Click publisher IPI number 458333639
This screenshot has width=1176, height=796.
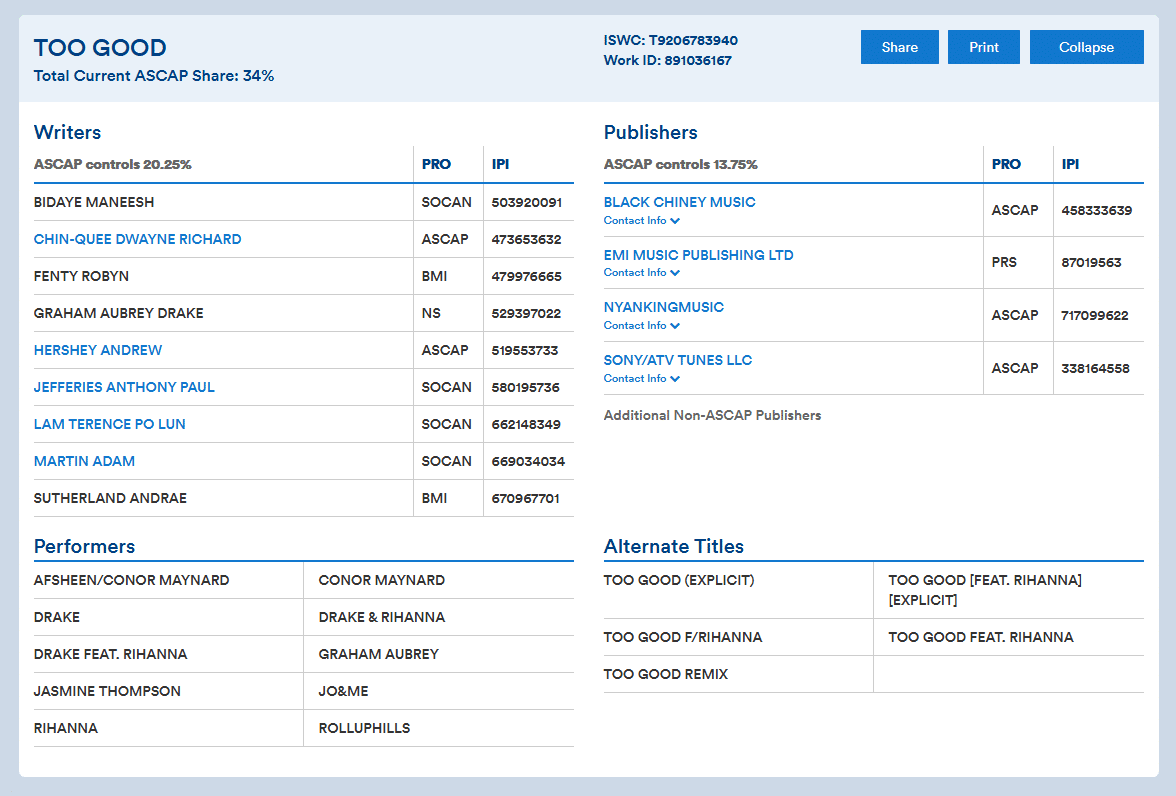tap(1096, 211)
